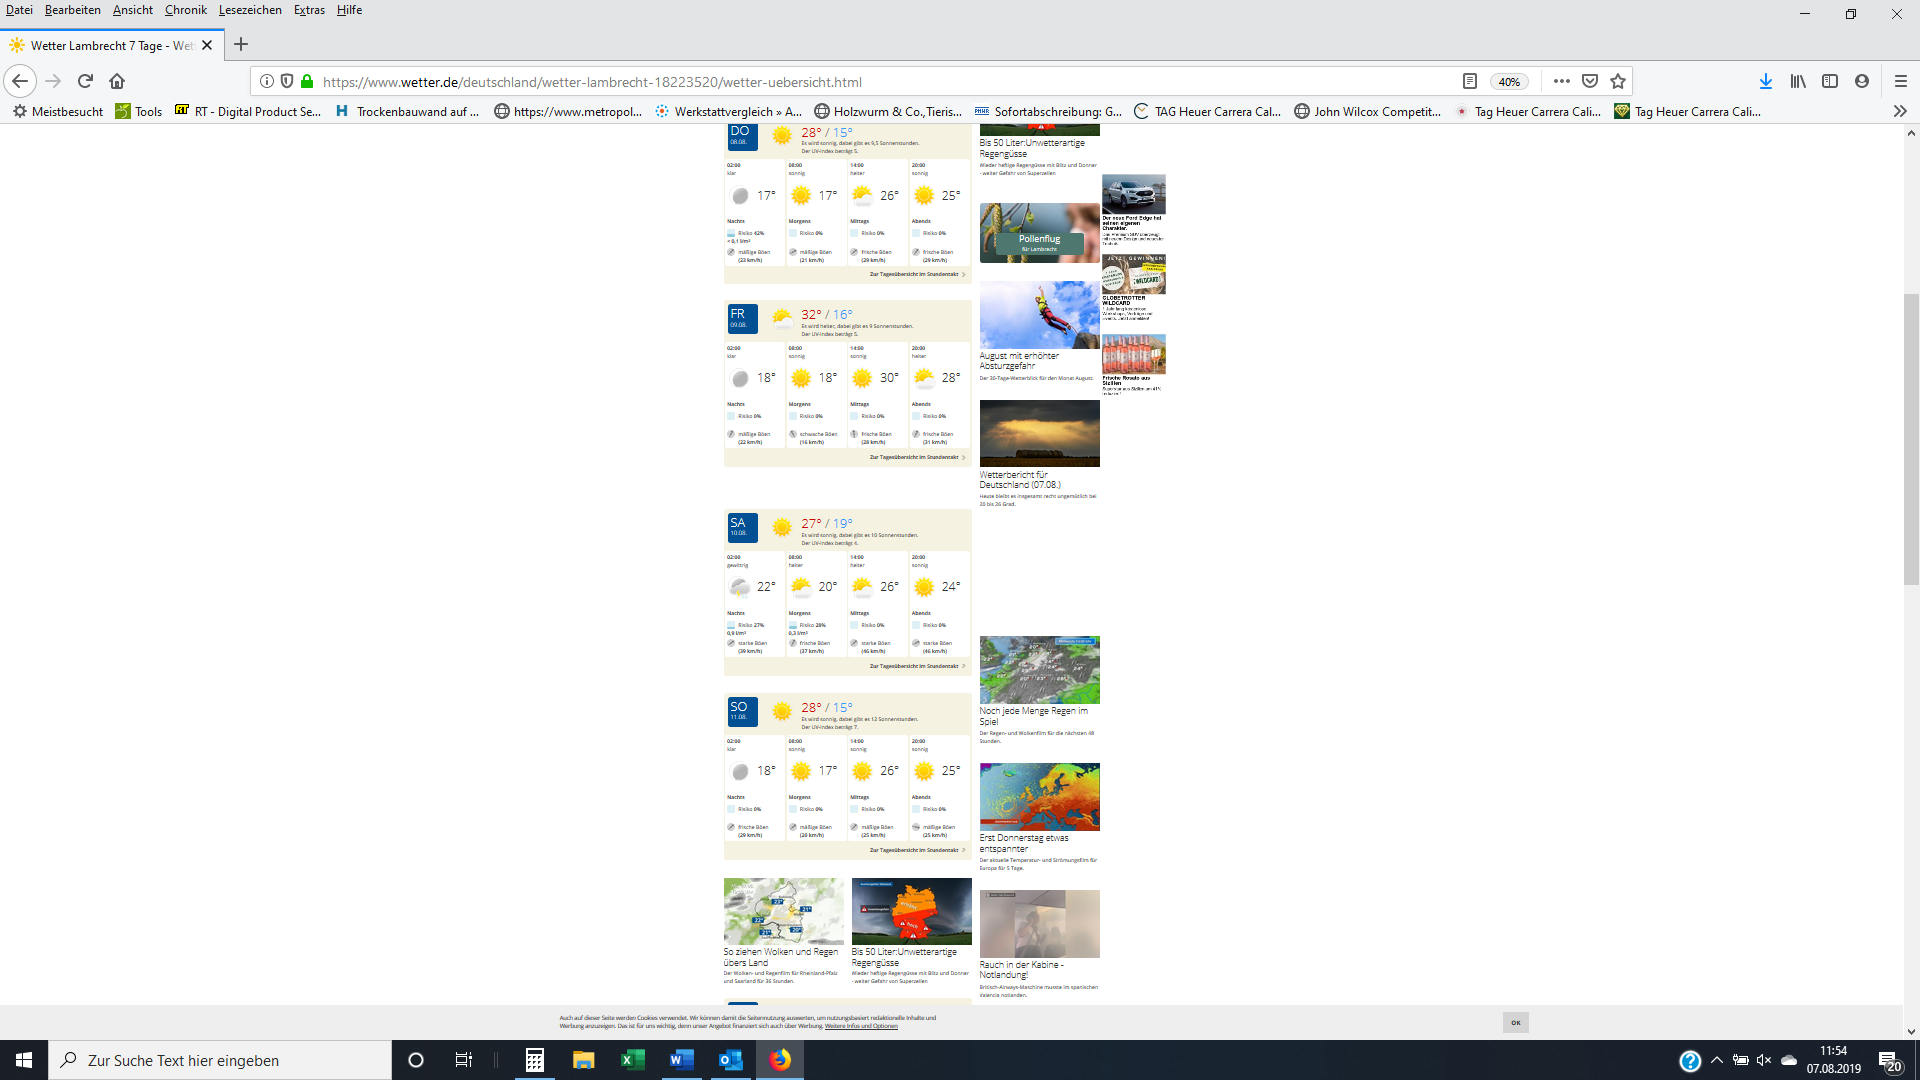Click the 40% zoom level indicator
Viewport: 1920px width, 1080px height.
[1509, 82]
